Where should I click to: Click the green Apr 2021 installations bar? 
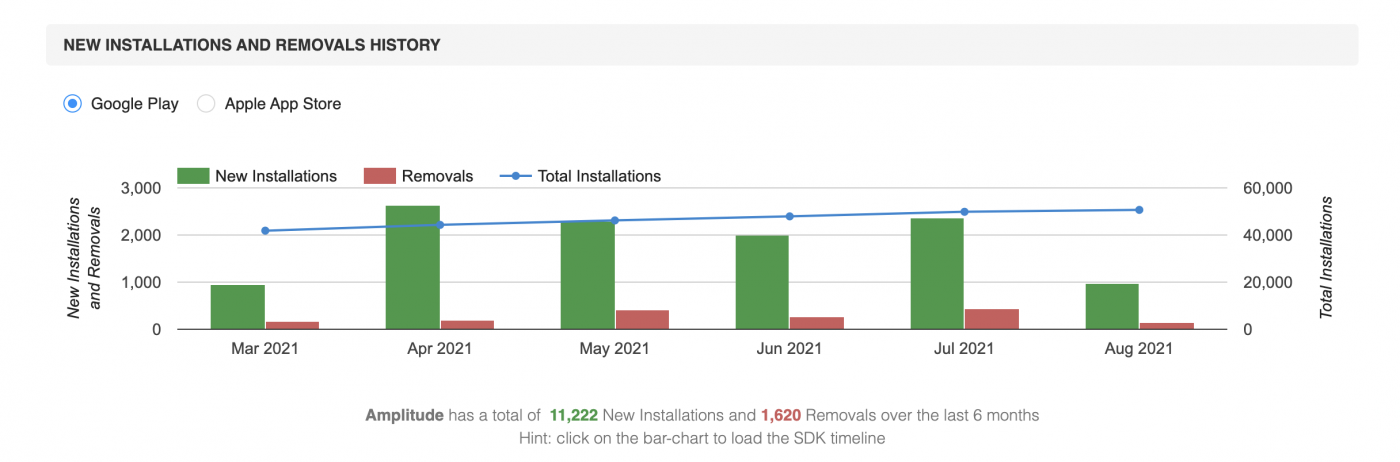click(x=413, y=267)
